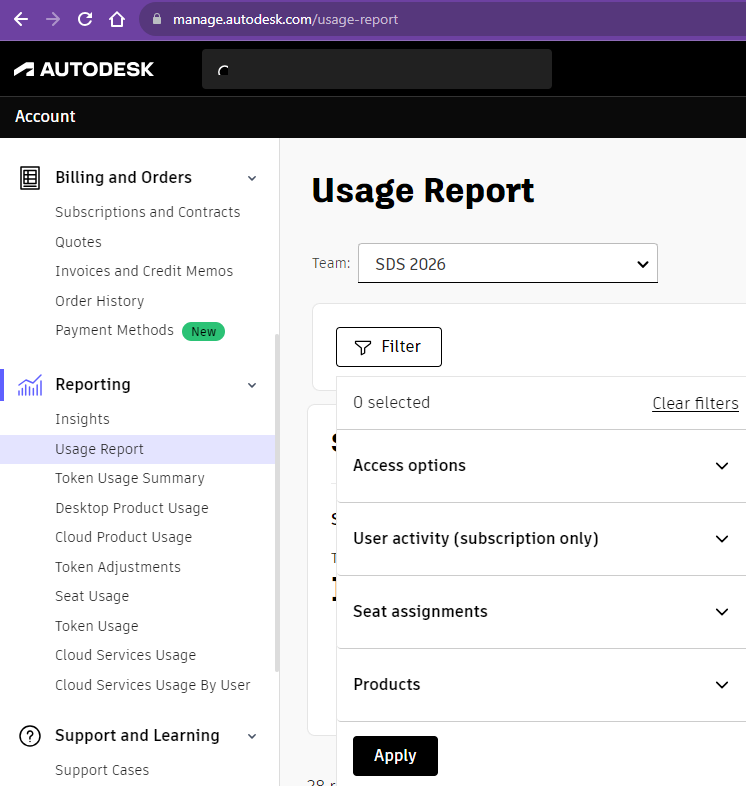The width and height of the screenshot is (746, 786).
Task: Click the padlock site info icon
Action: point(157,19)
